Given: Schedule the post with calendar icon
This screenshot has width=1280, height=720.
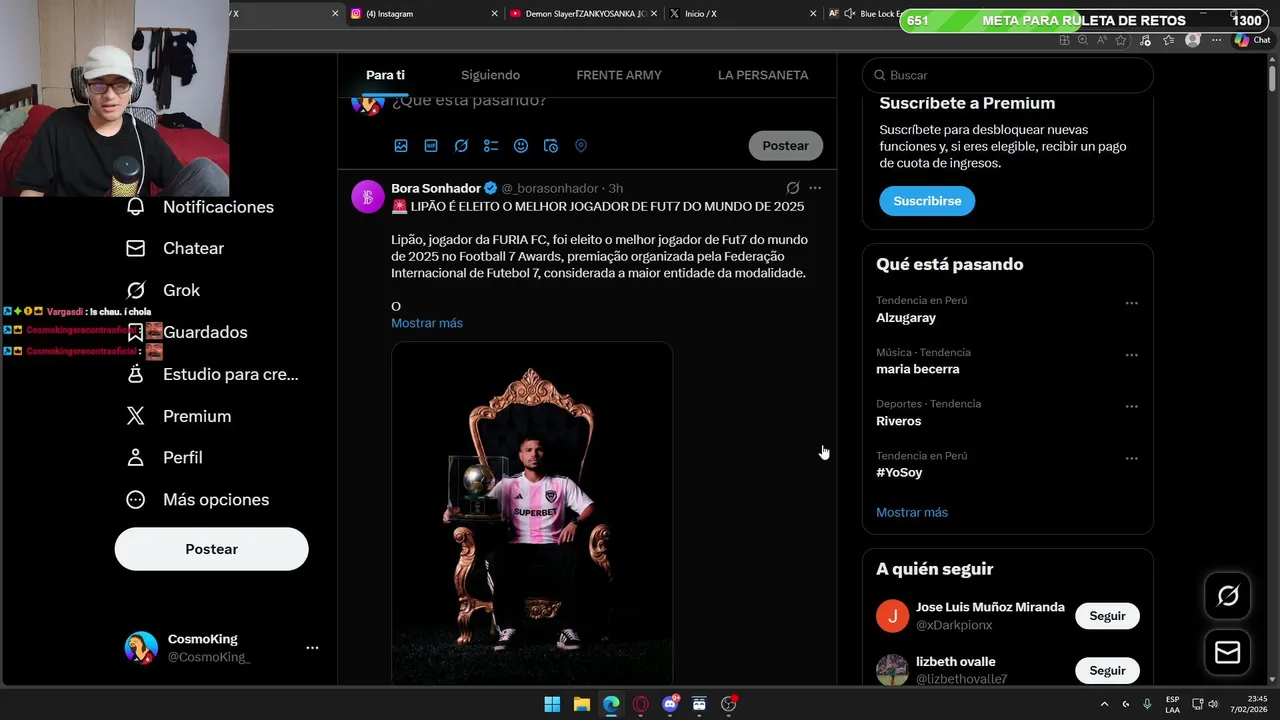Looking at the screenshot, I should click(x=551, y=146).
